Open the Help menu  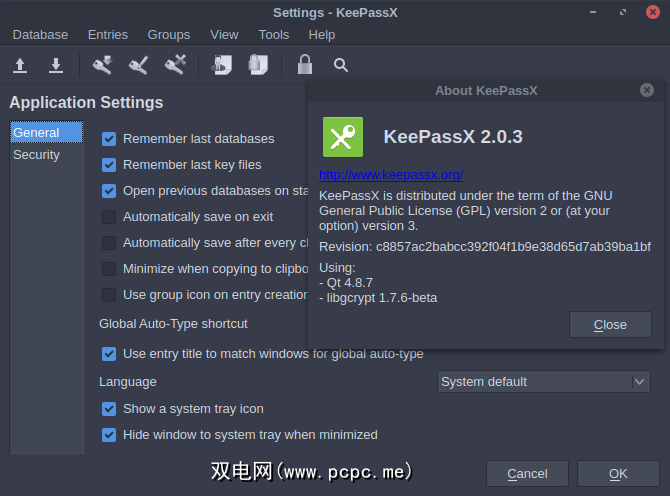pos(322,35)
